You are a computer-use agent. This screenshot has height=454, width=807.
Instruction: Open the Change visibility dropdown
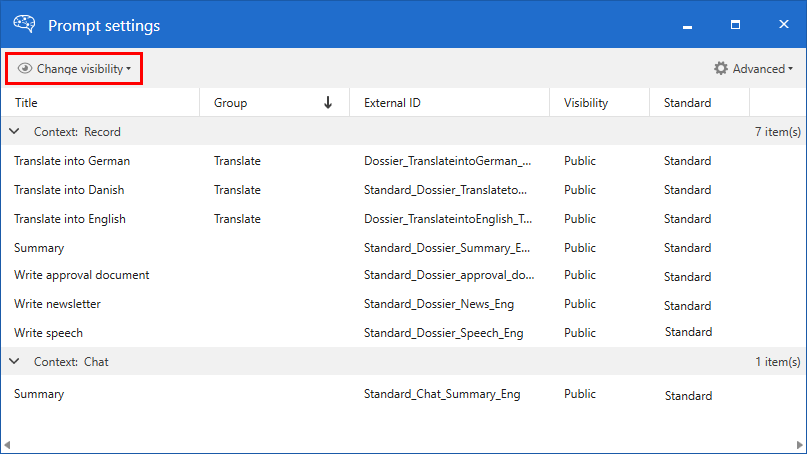point(74,68)
